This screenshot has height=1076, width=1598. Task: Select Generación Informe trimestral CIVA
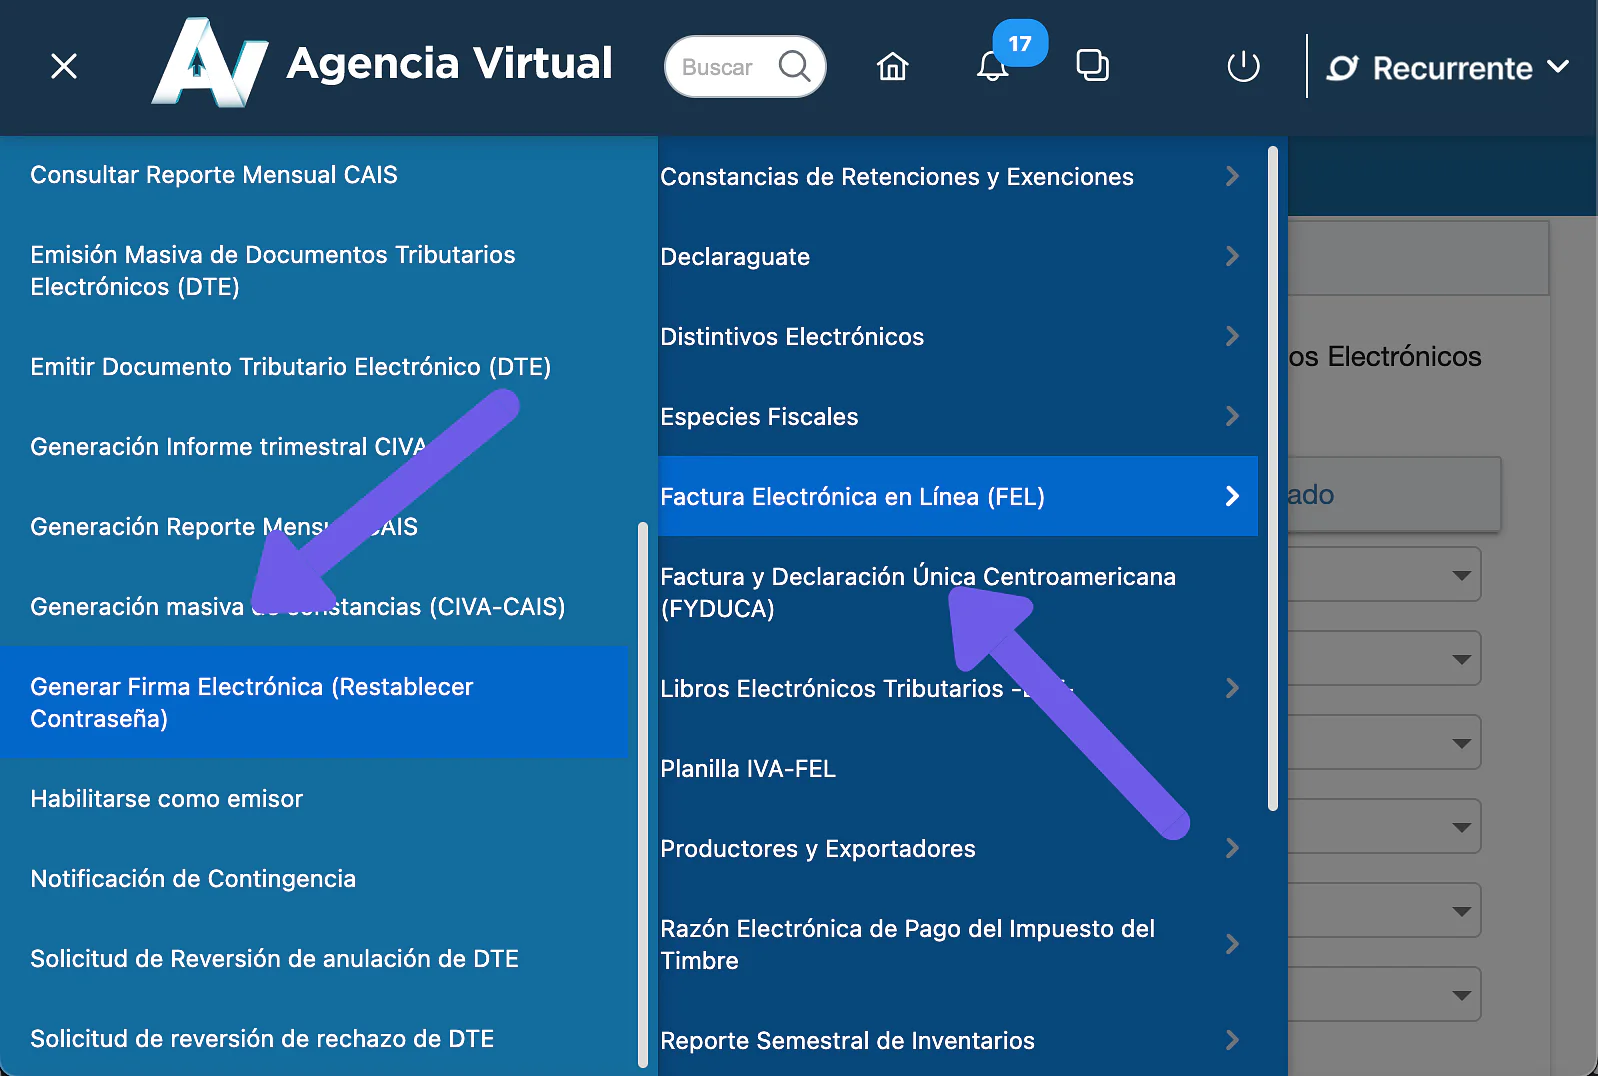tap(228, 447)
